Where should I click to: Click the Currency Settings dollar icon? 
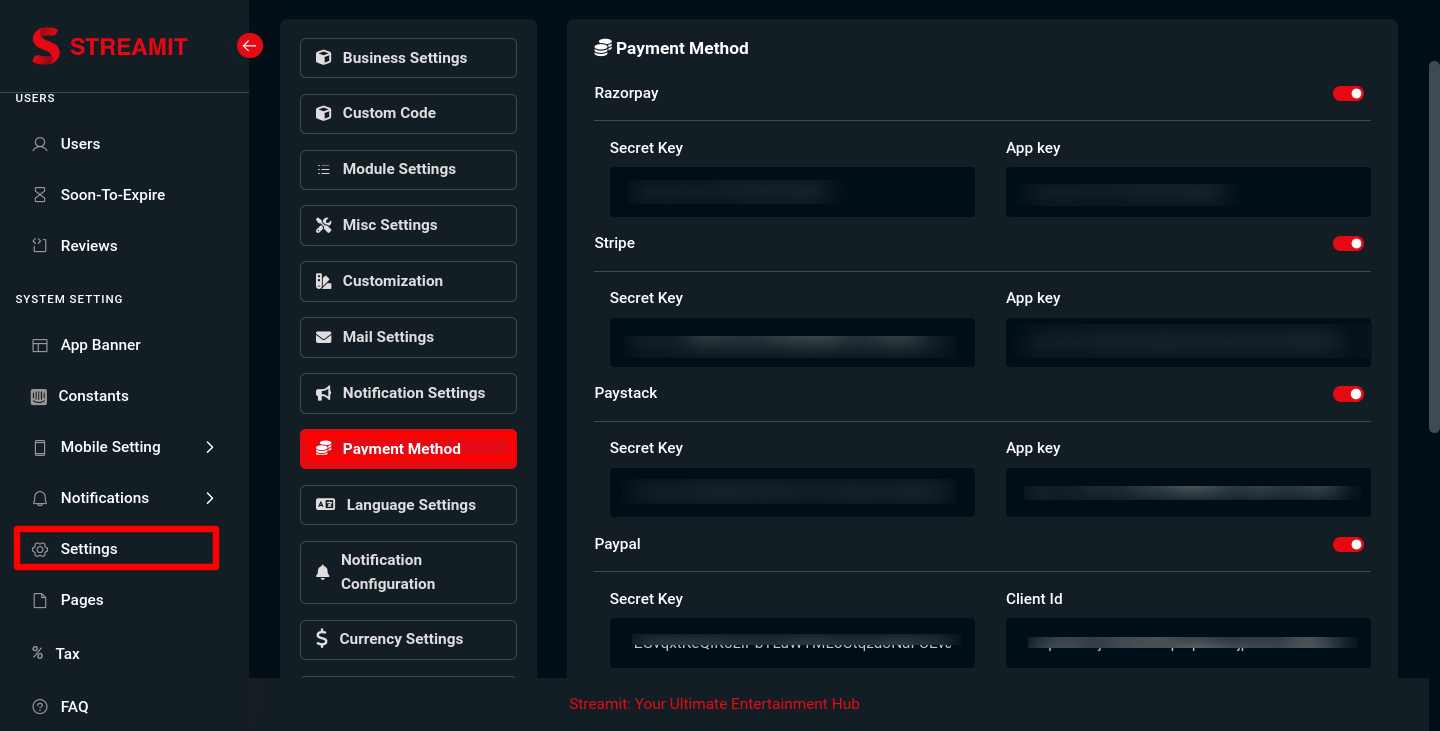pos(321,638)
